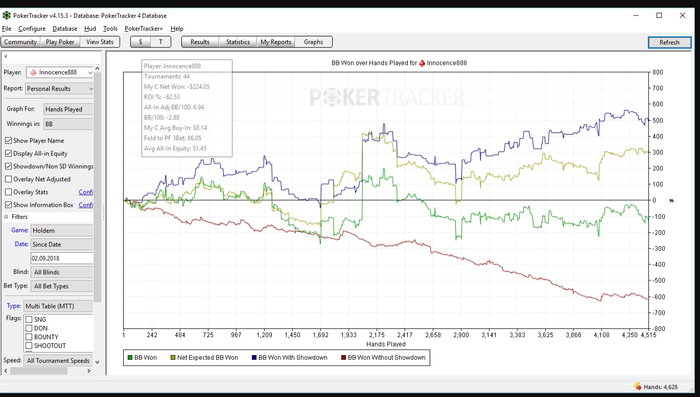The height and width of the screenshot is (397, 700).
Task: Check the SHOOTOUT flag
Action: click(29, 346)
